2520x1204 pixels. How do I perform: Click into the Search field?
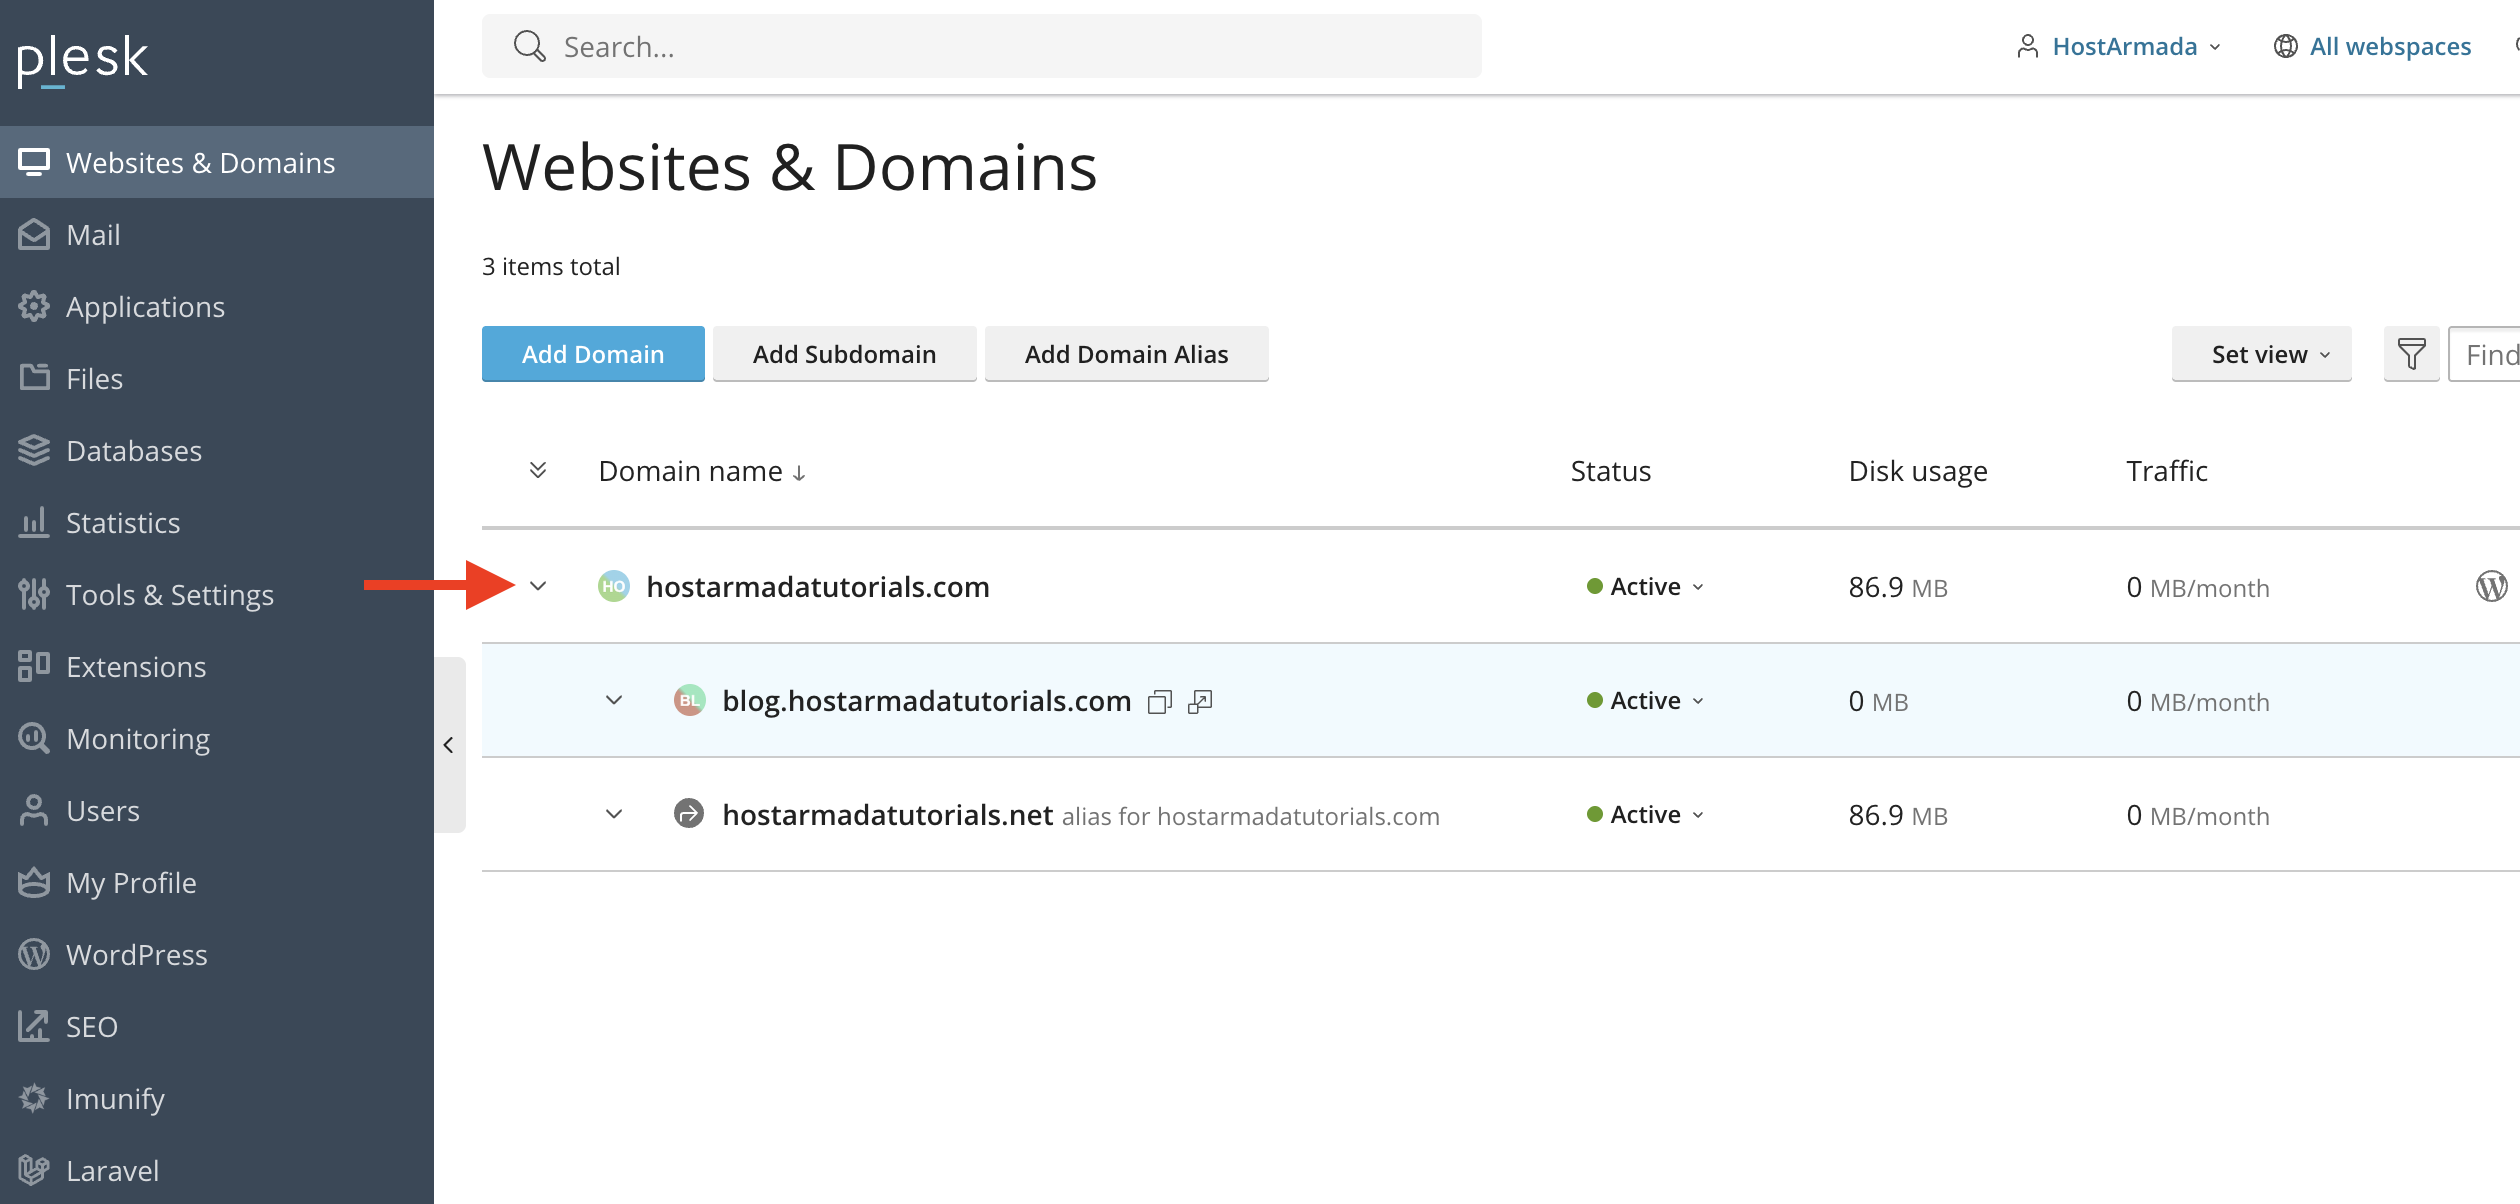click(x=981, y=46)
